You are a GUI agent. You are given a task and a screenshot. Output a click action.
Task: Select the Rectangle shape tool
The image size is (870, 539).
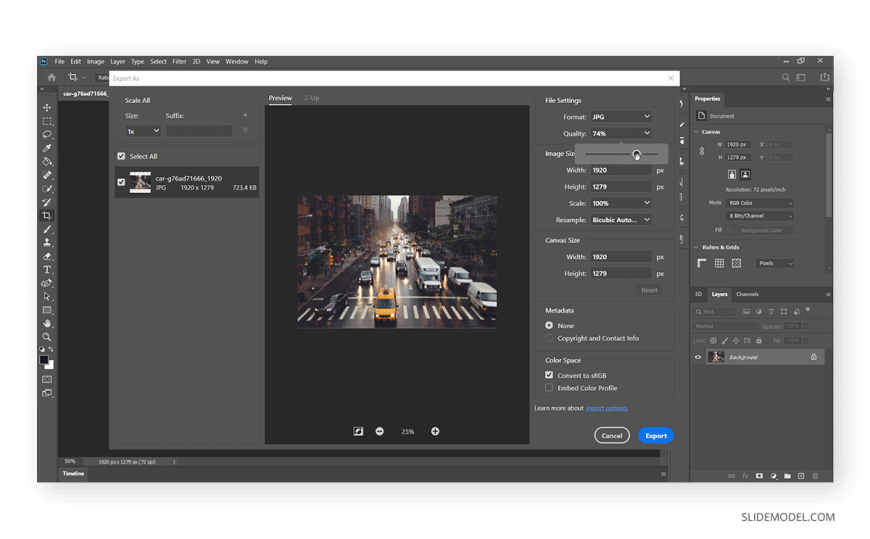pos(47,310)
